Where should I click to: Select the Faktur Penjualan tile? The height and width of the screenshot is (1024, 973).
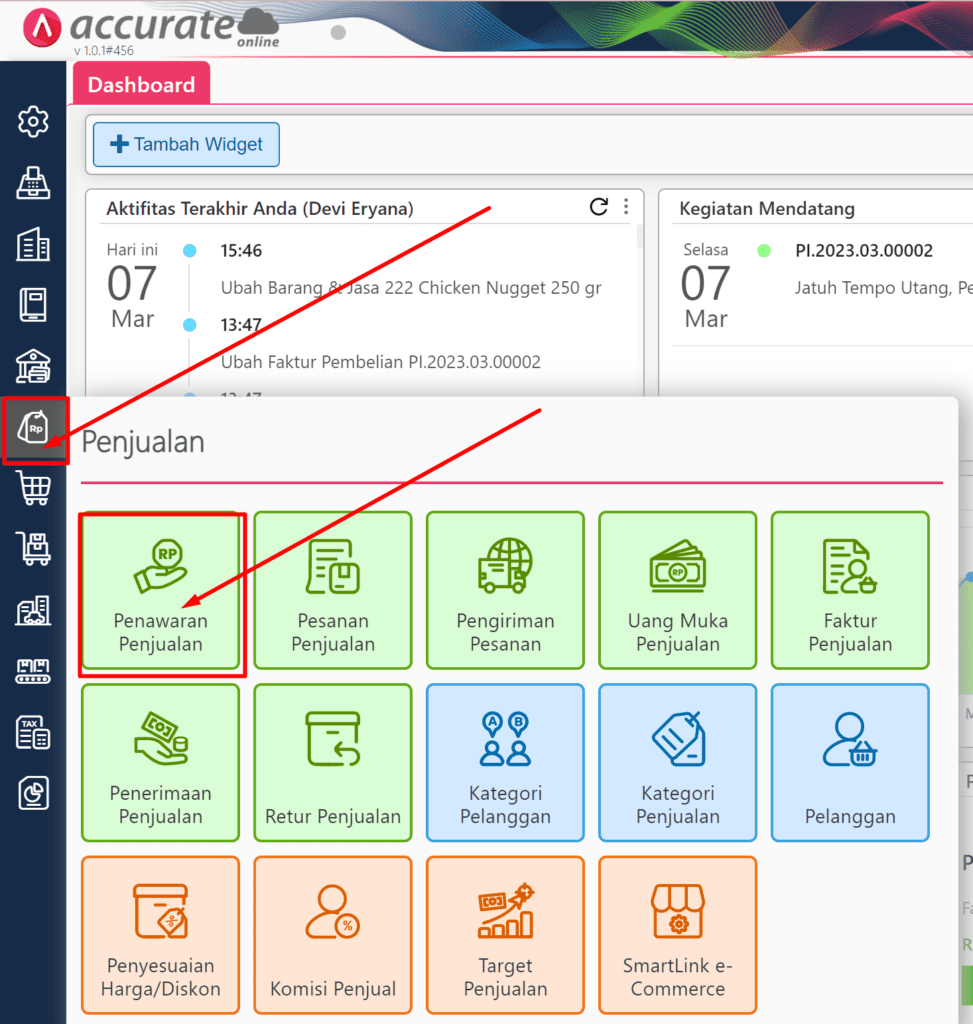[x=849, y=591]
